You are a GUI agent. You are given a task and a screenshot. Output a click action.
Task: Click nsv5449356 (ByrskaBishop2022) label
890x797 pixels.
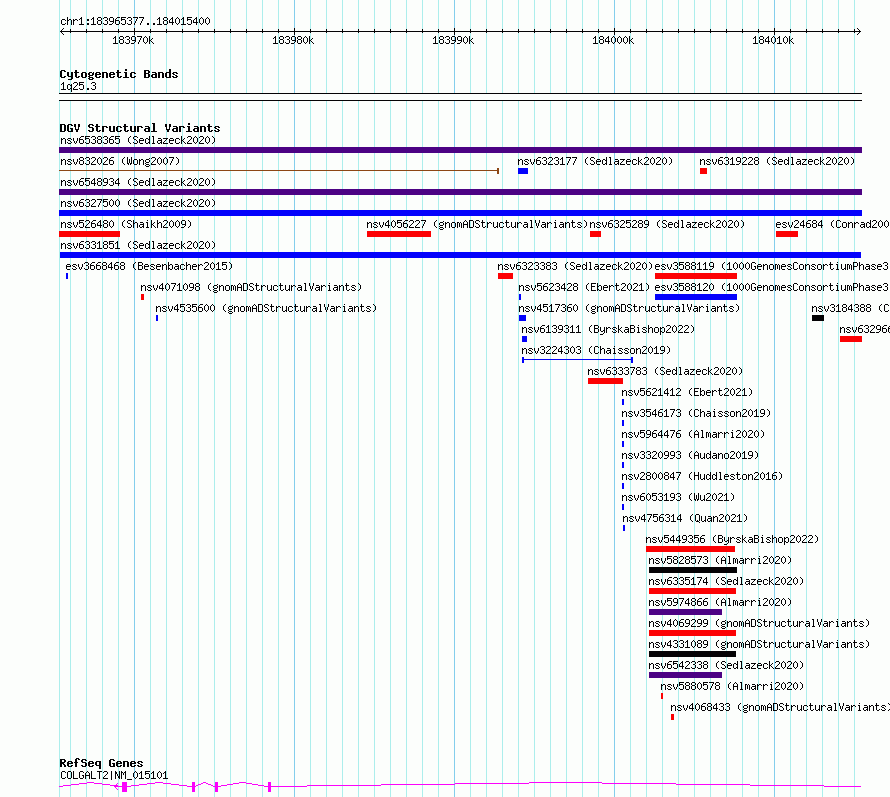pos(732,539)
